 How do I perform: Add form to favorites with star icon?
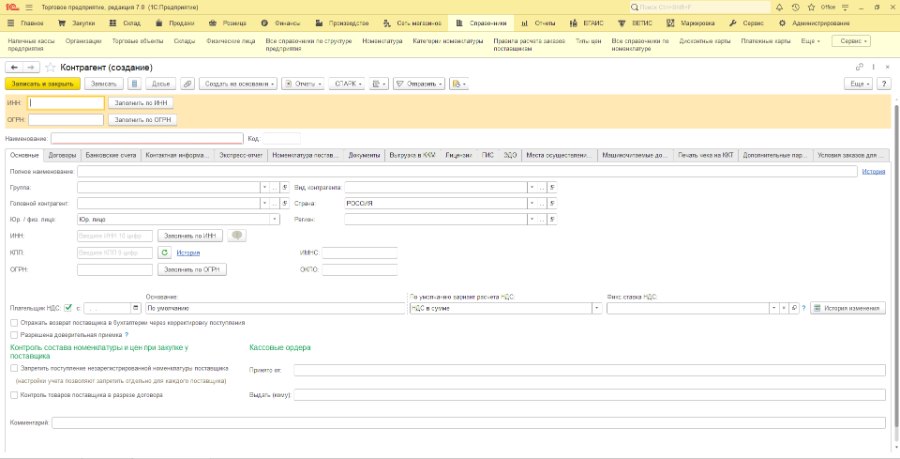point(51,68)
